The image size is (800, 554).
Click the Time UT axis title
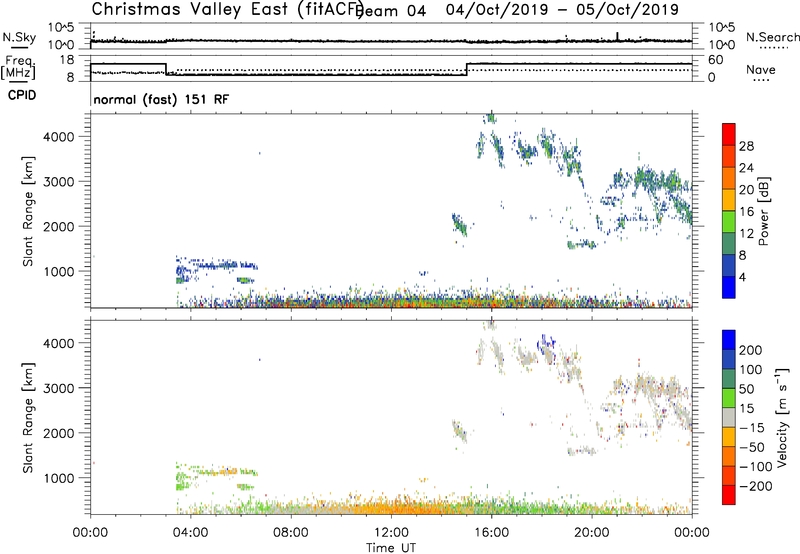391,548
